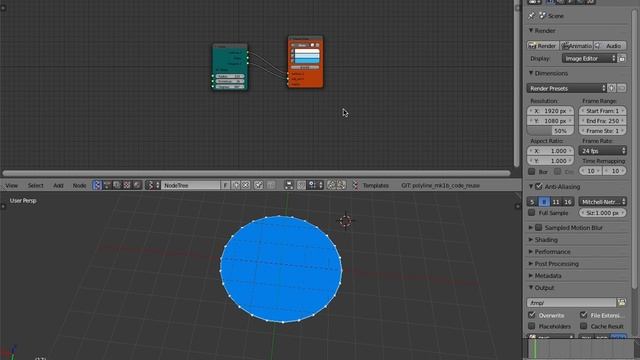Open the Mitchell-Netravali filter dropdown
Image resolution: width=640 pixels, height=360 pixels.
(x=602, y=202)
